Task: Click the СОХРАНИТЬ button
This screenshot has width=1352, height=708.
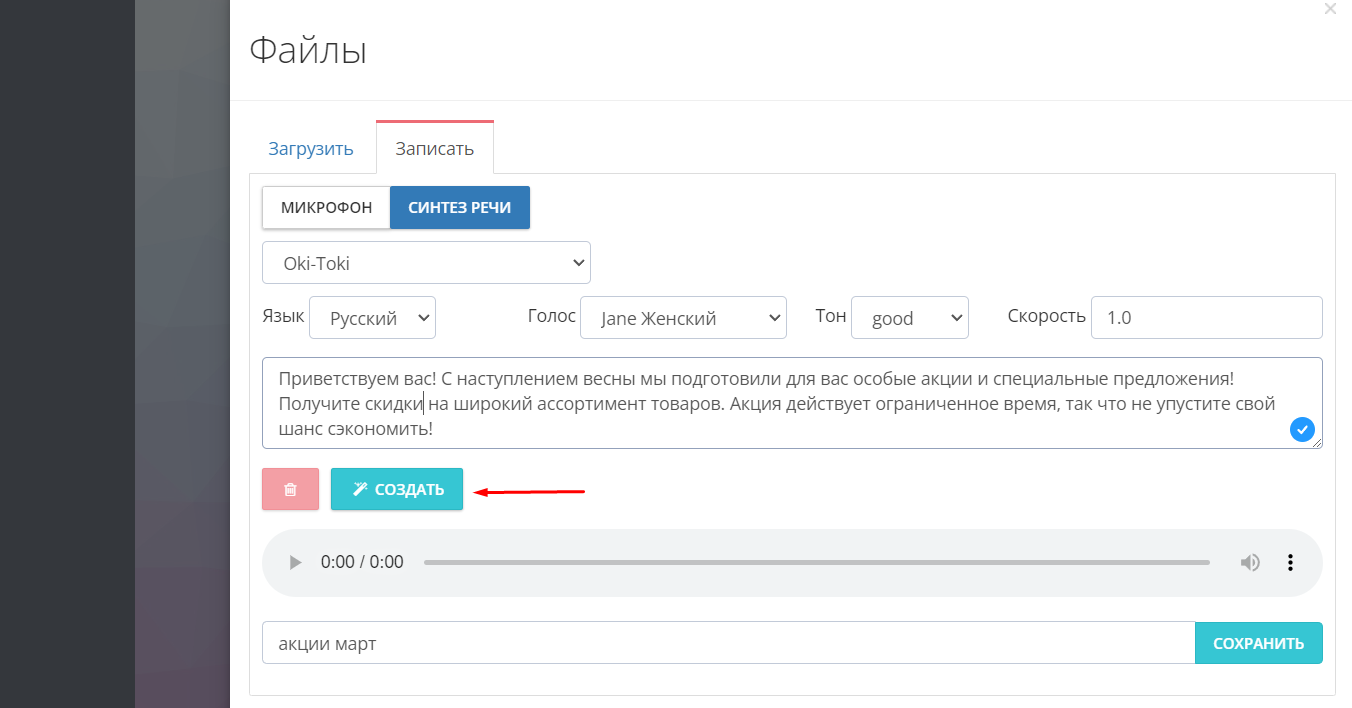Action: click(1258, 643)
